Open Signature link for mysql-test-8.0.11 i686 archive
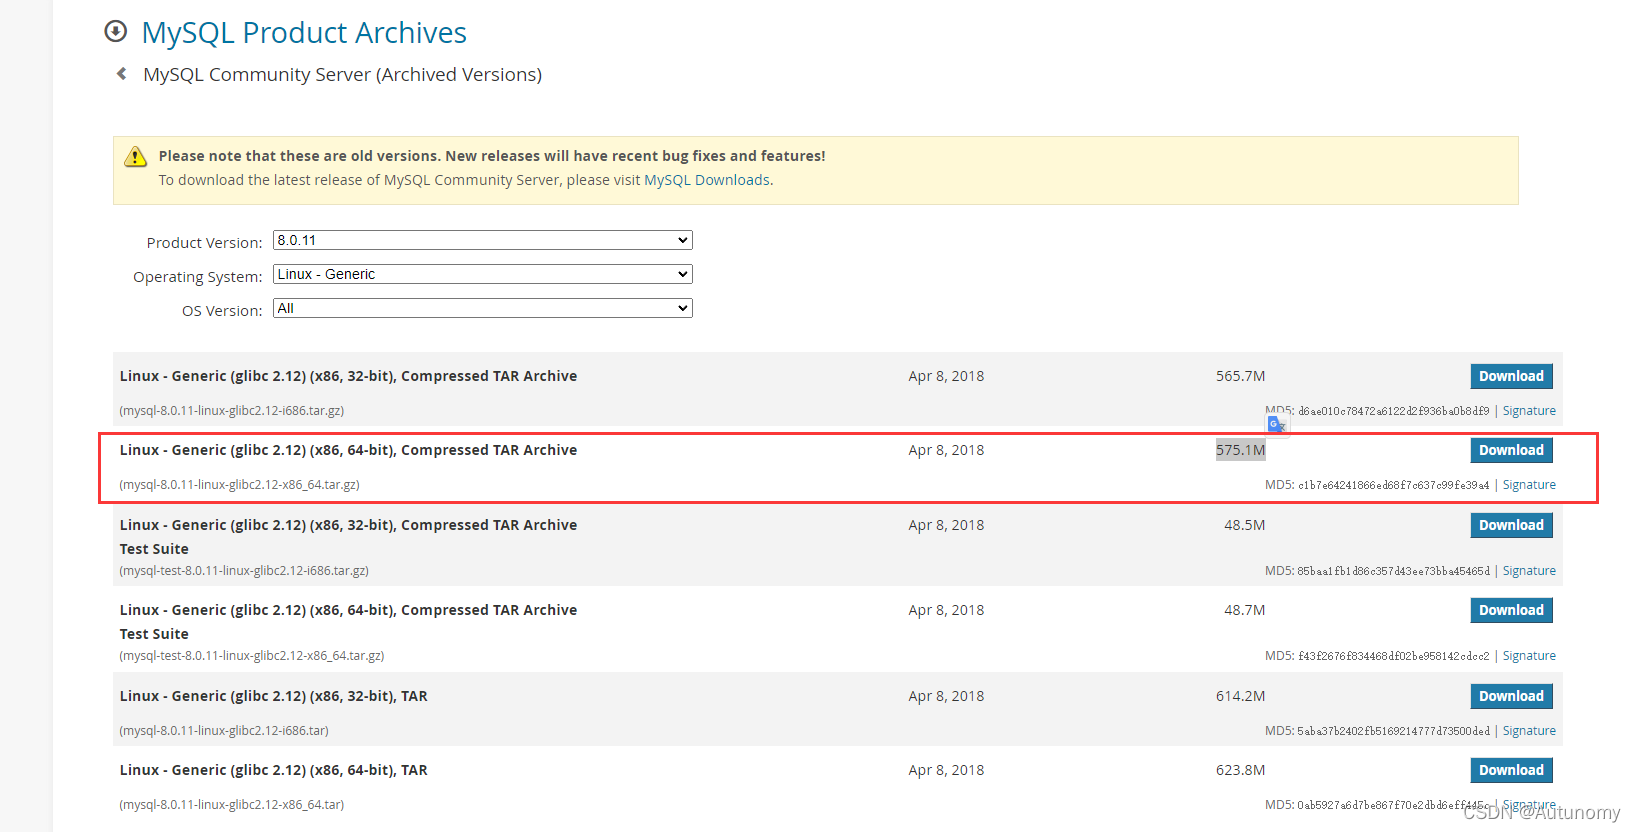Image resolution: width=1636 pixels, height=832 pixels. click(1529, 571)
